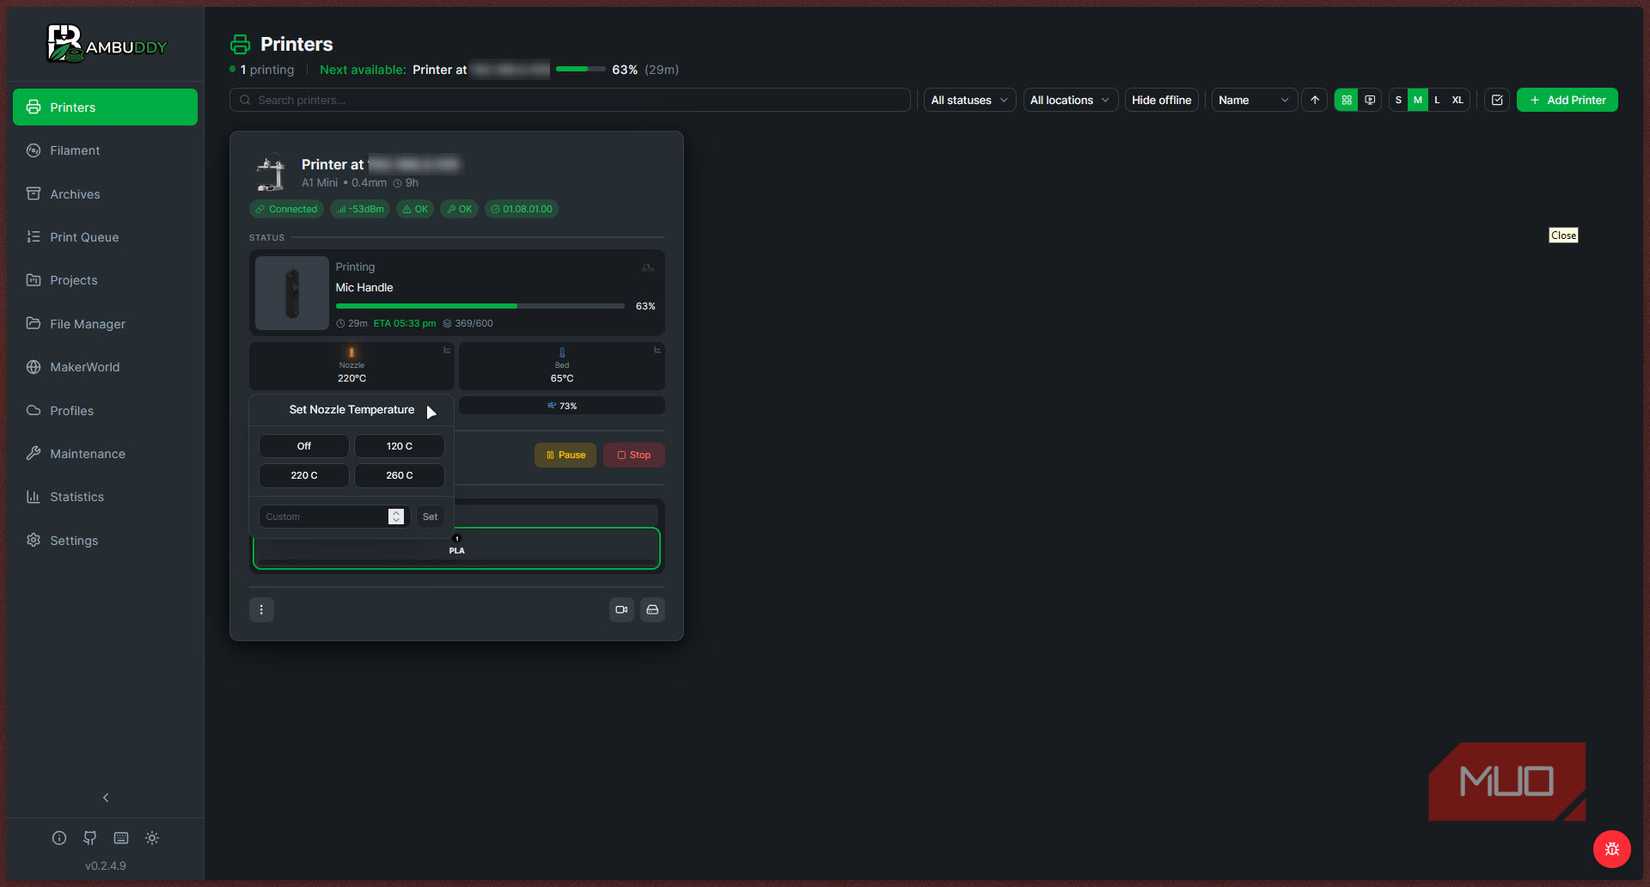Click the A1 Mini printer image icon
The image size is (1650, 887).
(271, 172)
